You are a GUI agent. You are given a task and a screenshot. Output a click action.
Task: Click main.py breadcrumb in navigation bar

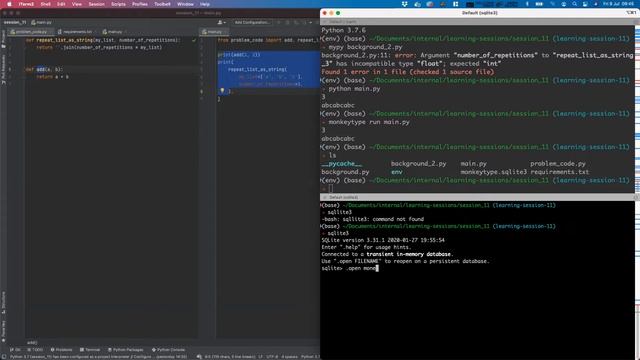point(42,22)
